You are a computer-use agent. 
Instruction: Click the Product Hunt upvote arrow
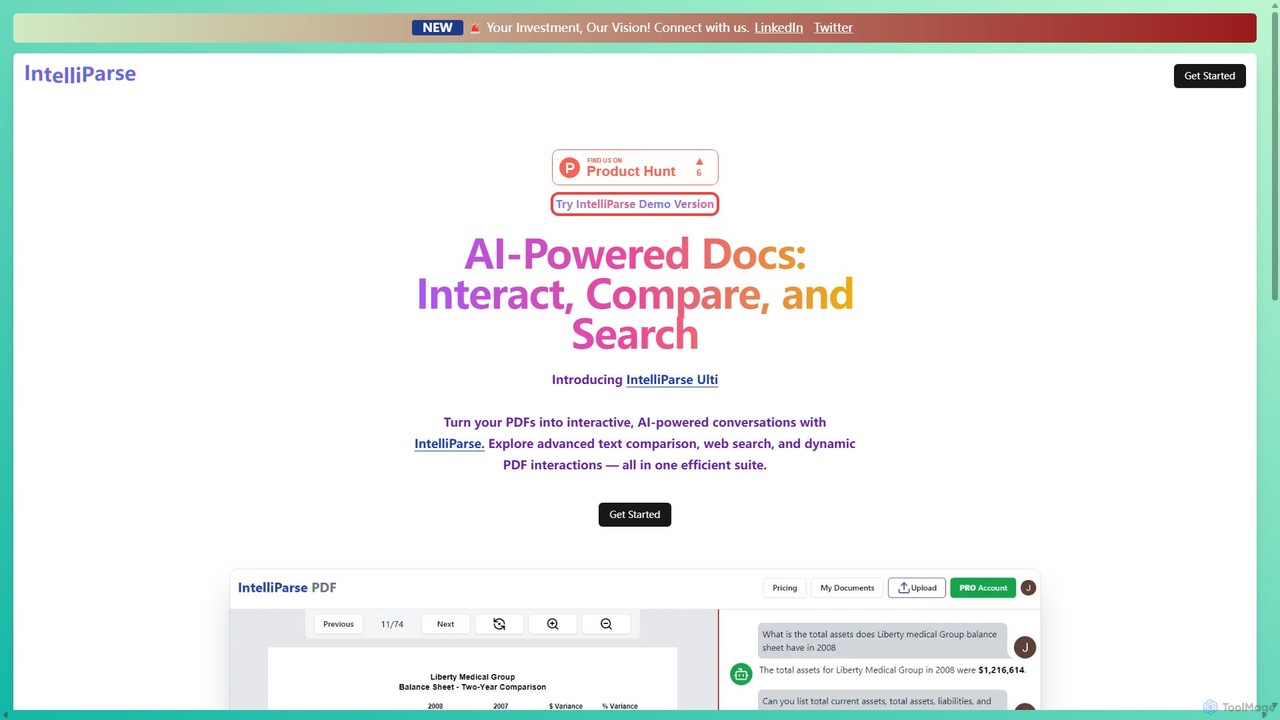(699, 161)
